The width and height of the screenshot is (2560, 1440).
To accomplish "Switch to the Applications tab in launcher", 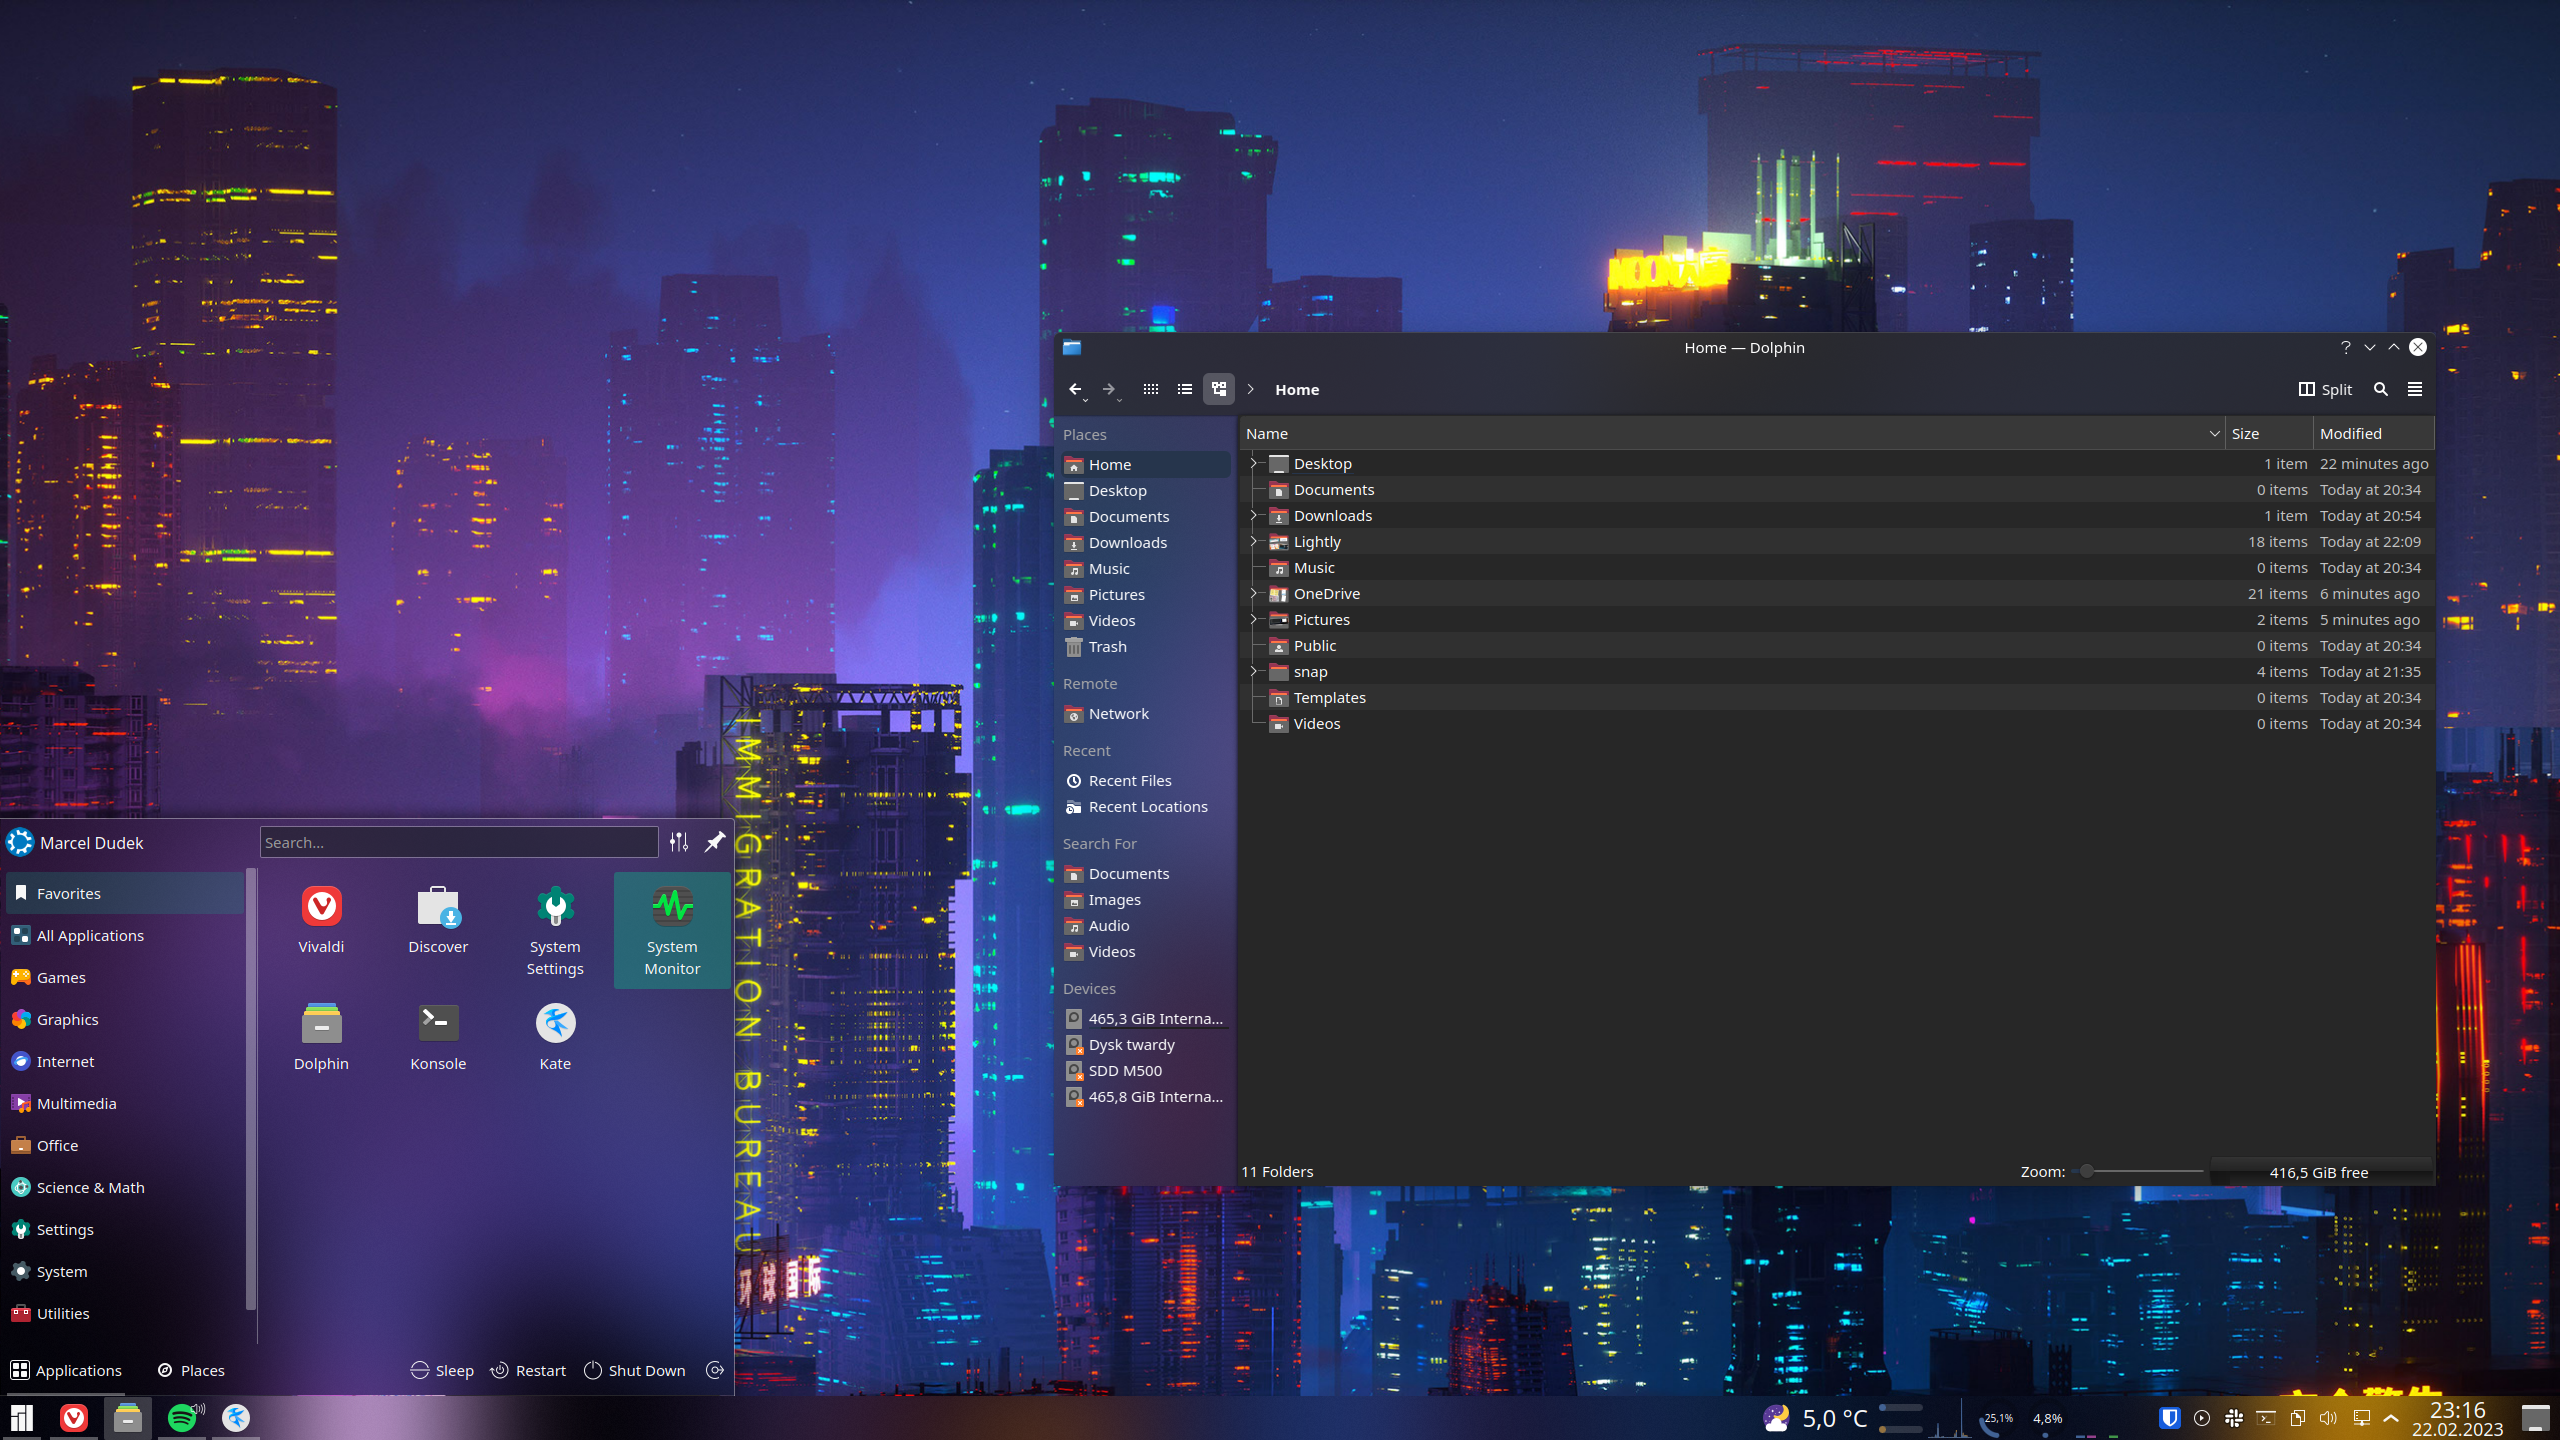I will point(66,1370).
